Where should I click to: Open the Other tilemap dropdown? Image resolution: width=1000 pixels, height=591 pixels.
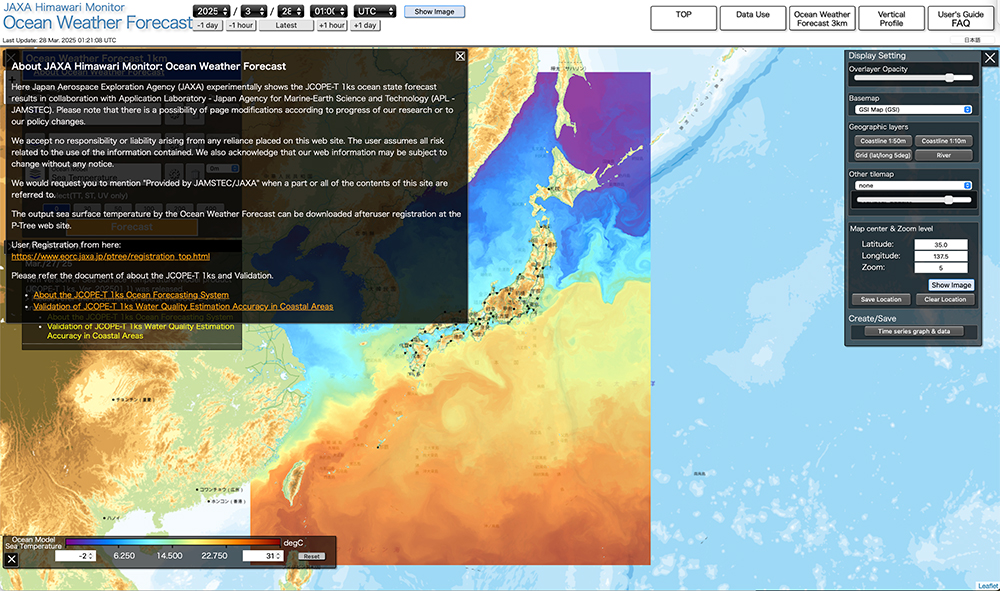tap(913, 186)
